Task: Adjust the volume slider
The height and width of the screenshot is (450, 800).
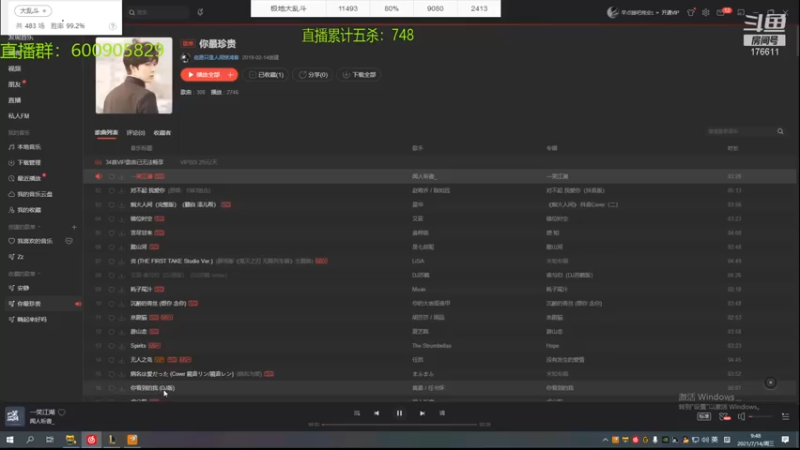Action: (761, 417)
